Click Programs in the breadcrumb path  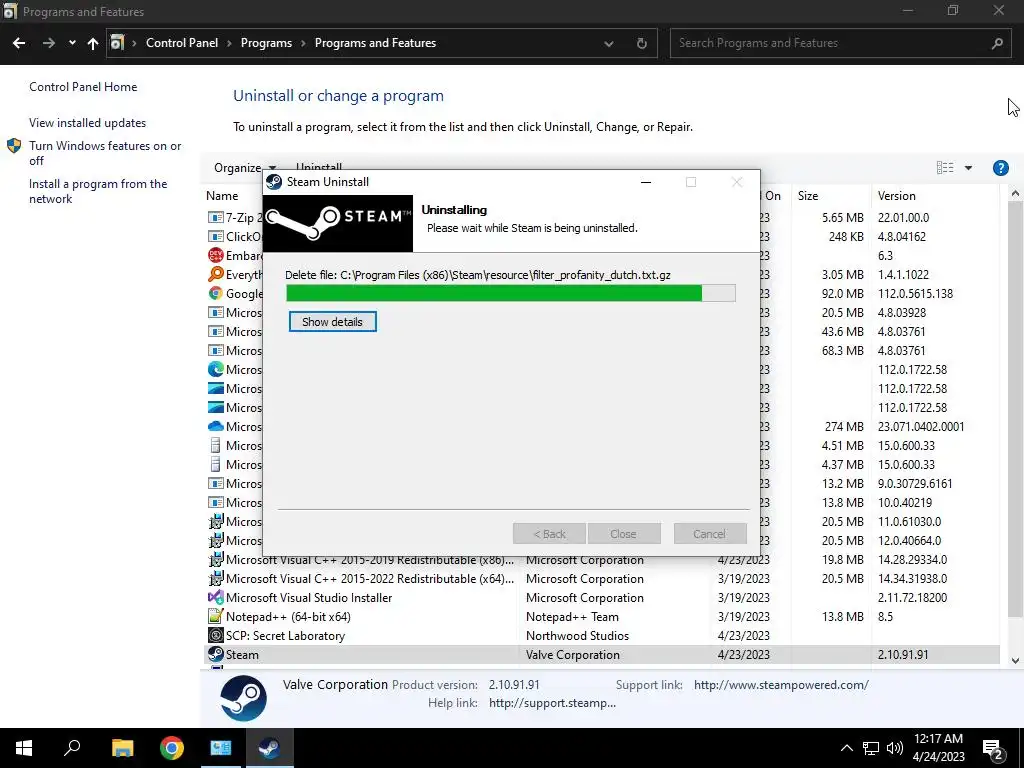pyautogui.click(x=266, y=43)
